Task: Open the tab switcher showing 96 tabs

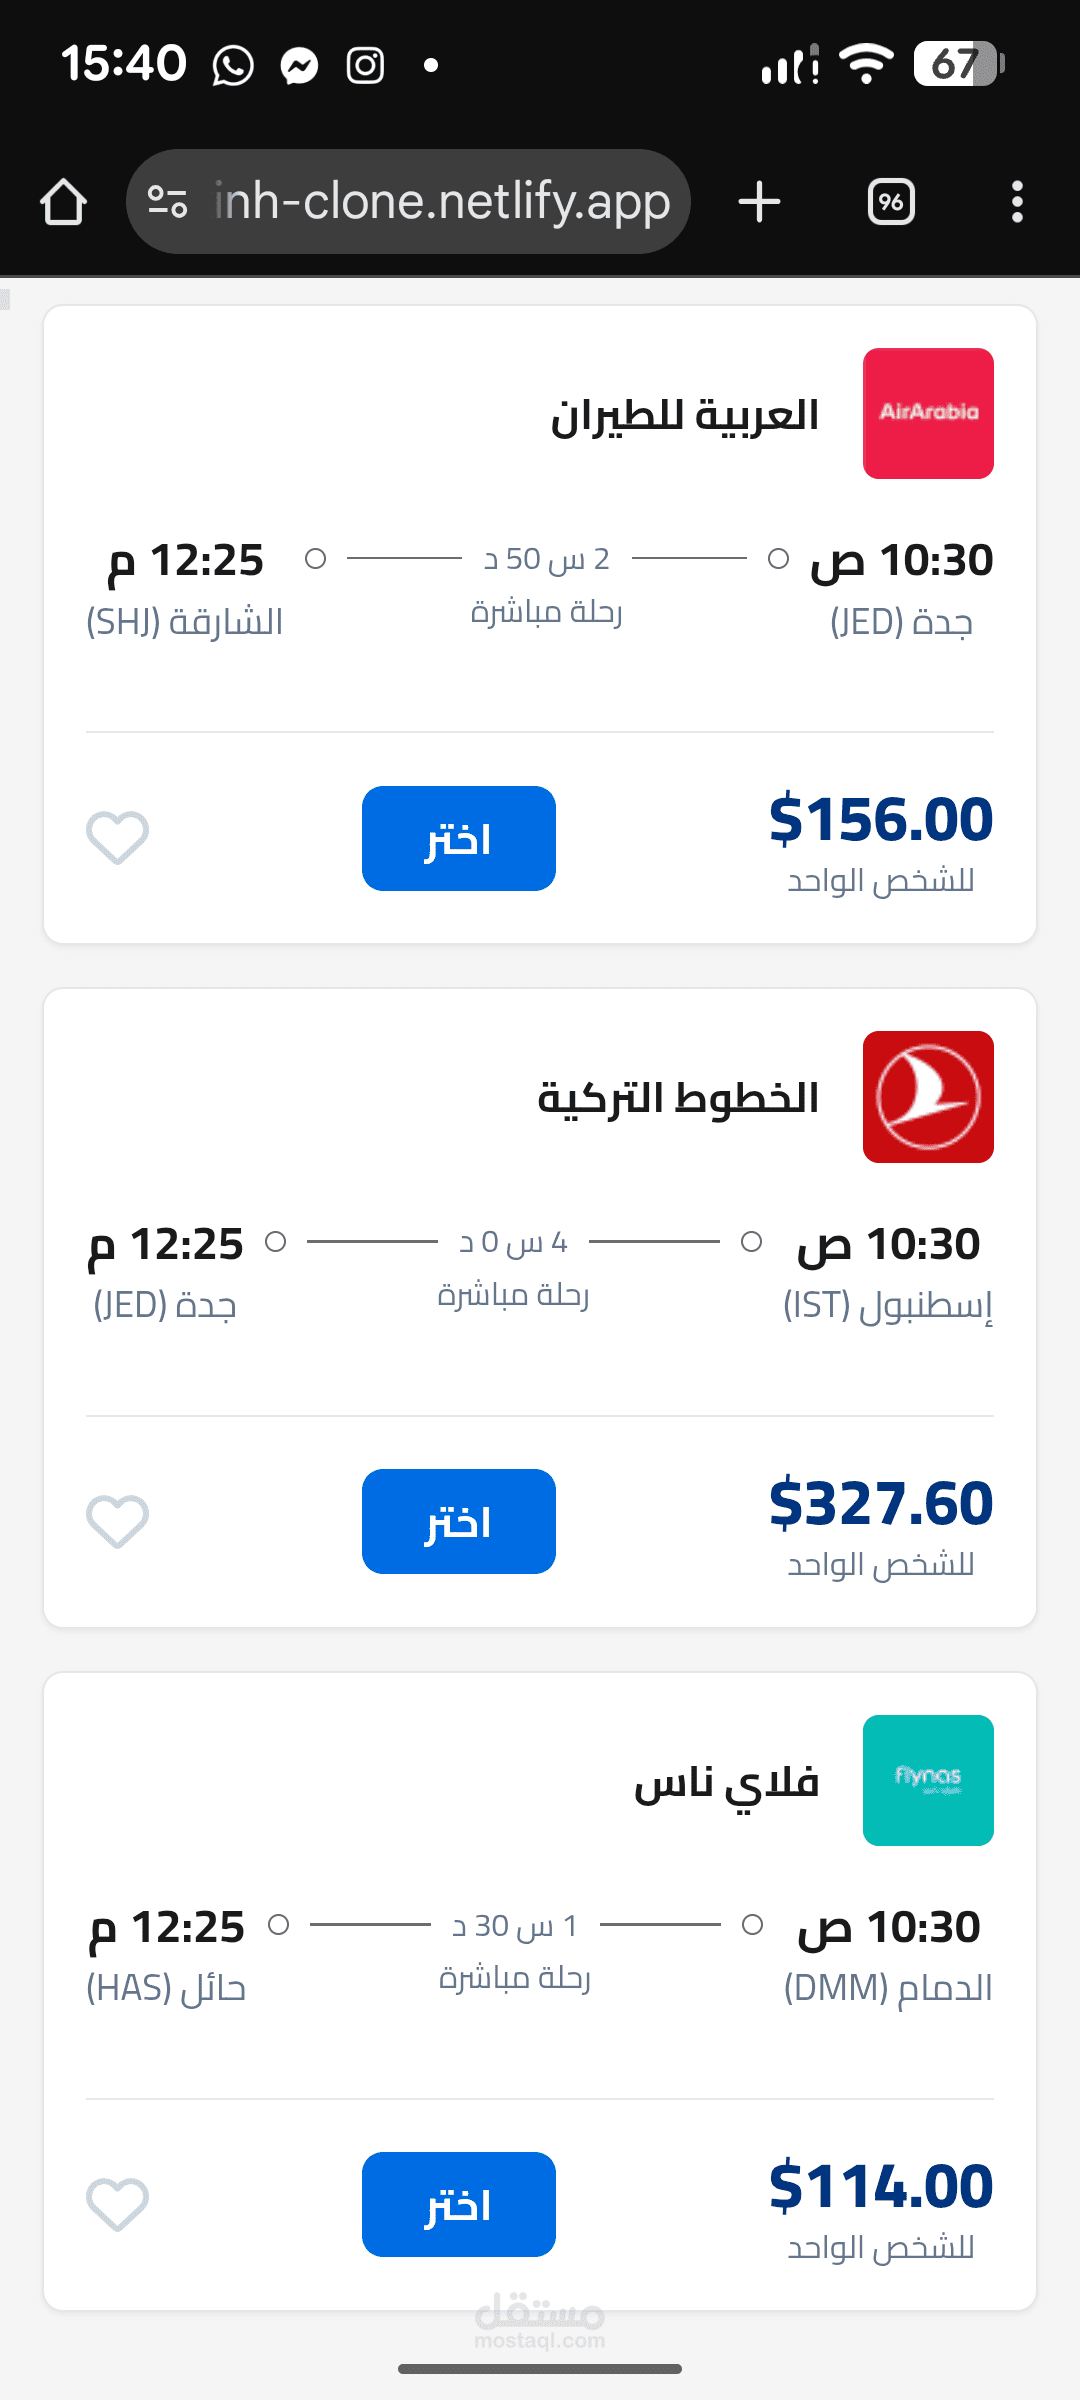Action: (x=891, y=202)
